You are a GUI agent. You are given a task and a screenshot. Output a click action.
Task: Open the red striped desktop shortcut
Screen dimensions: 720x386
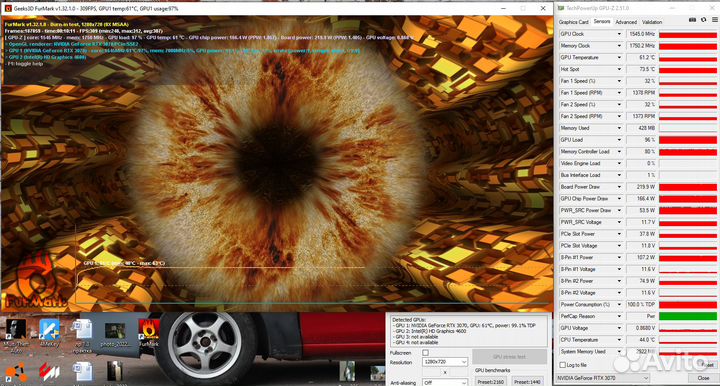click(49, 373)
